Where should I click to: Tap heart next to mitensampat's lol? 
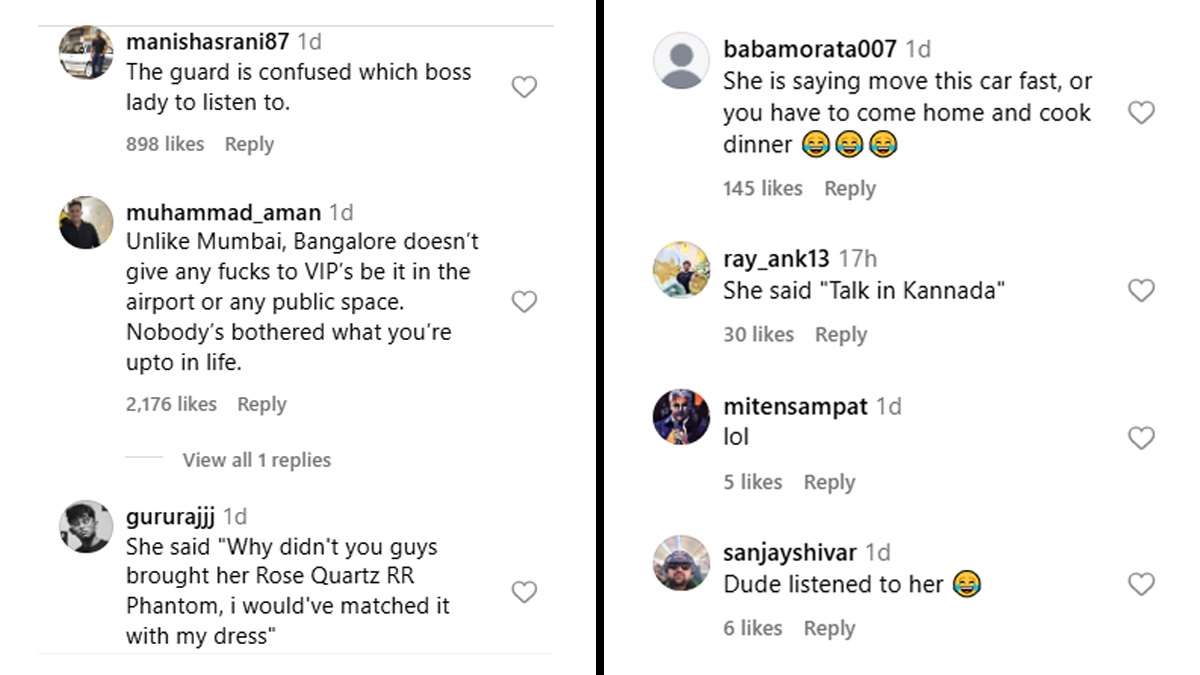1141,438
